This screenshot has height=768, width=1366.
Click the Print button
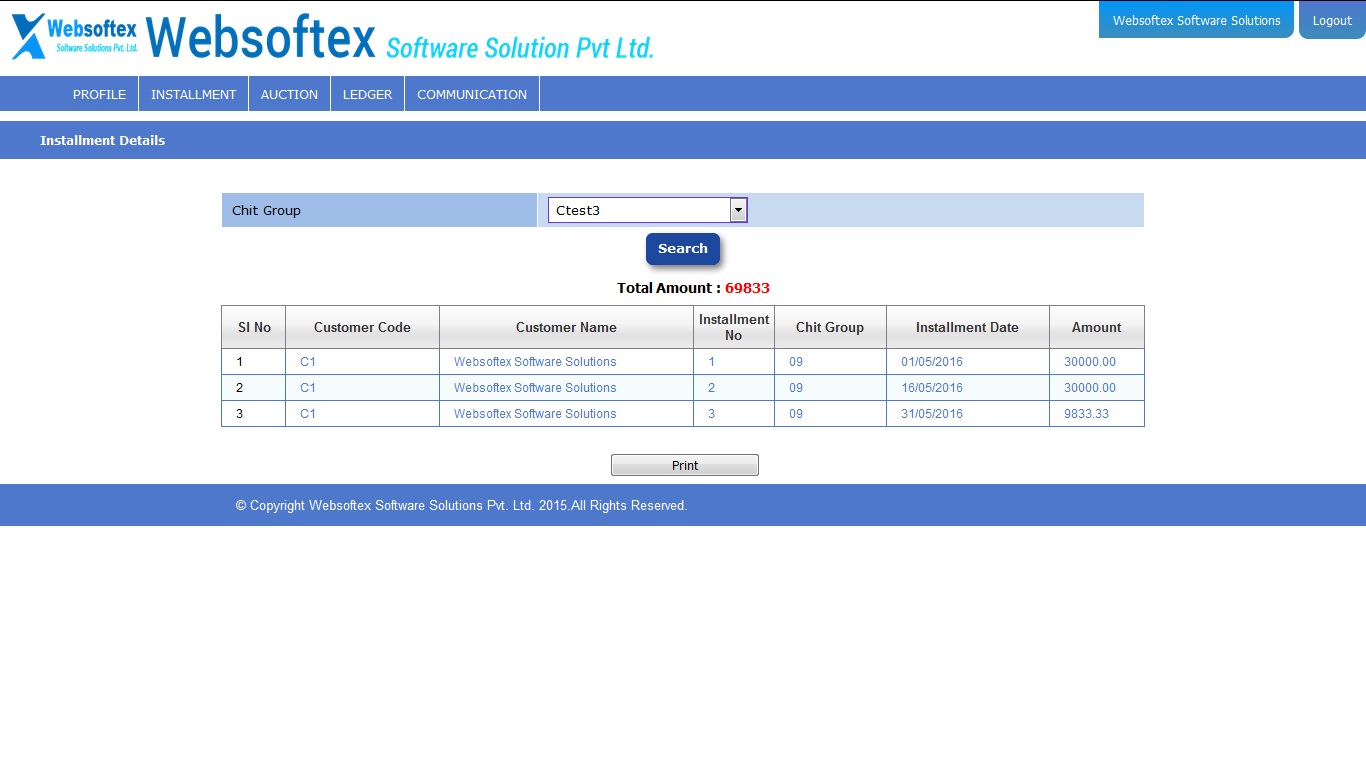pyautogui.click(x=685, y=465)
